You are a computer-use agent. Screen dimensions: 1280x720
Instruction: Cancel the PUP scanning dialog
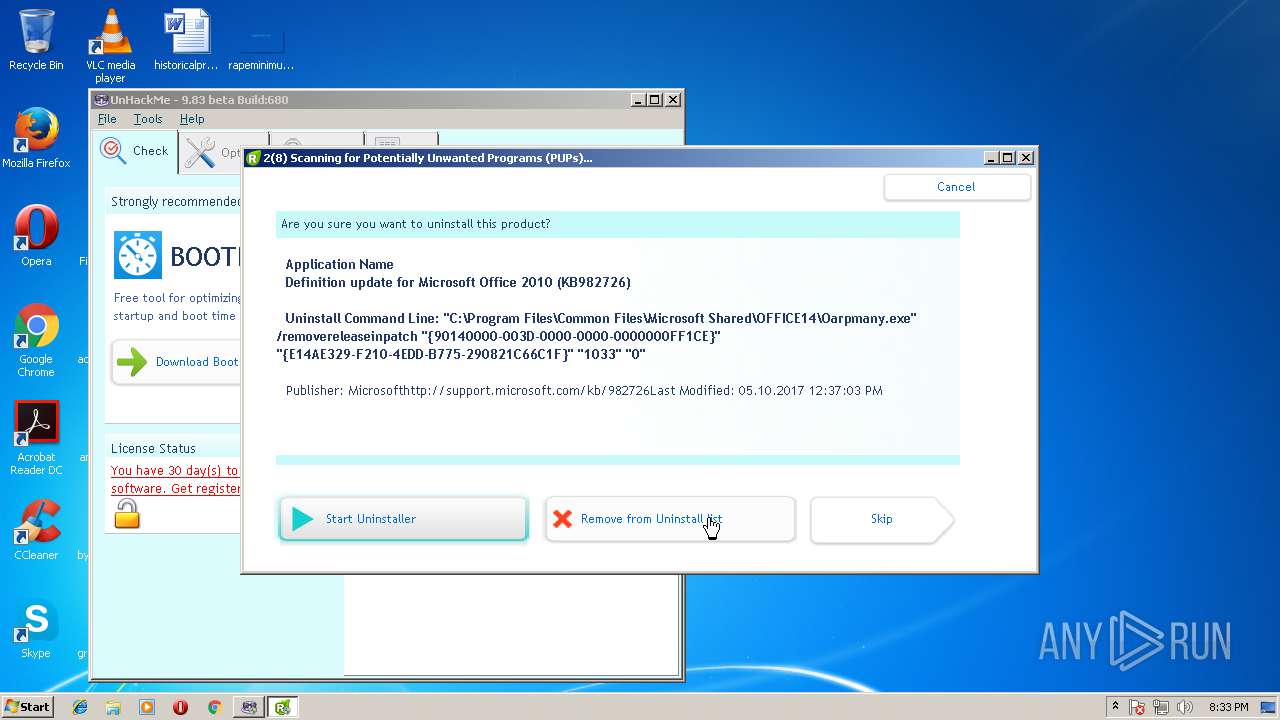tap(956, 187)
